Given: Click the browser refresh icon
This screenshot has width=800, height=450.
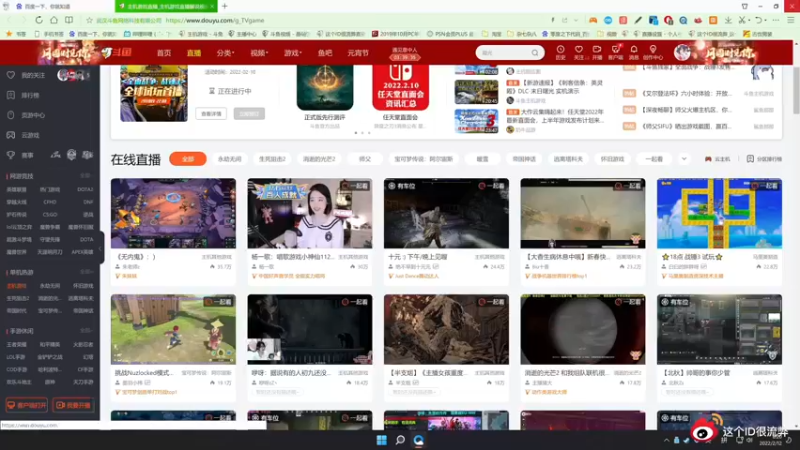Looking at the screenshot, I should [39, 20].
